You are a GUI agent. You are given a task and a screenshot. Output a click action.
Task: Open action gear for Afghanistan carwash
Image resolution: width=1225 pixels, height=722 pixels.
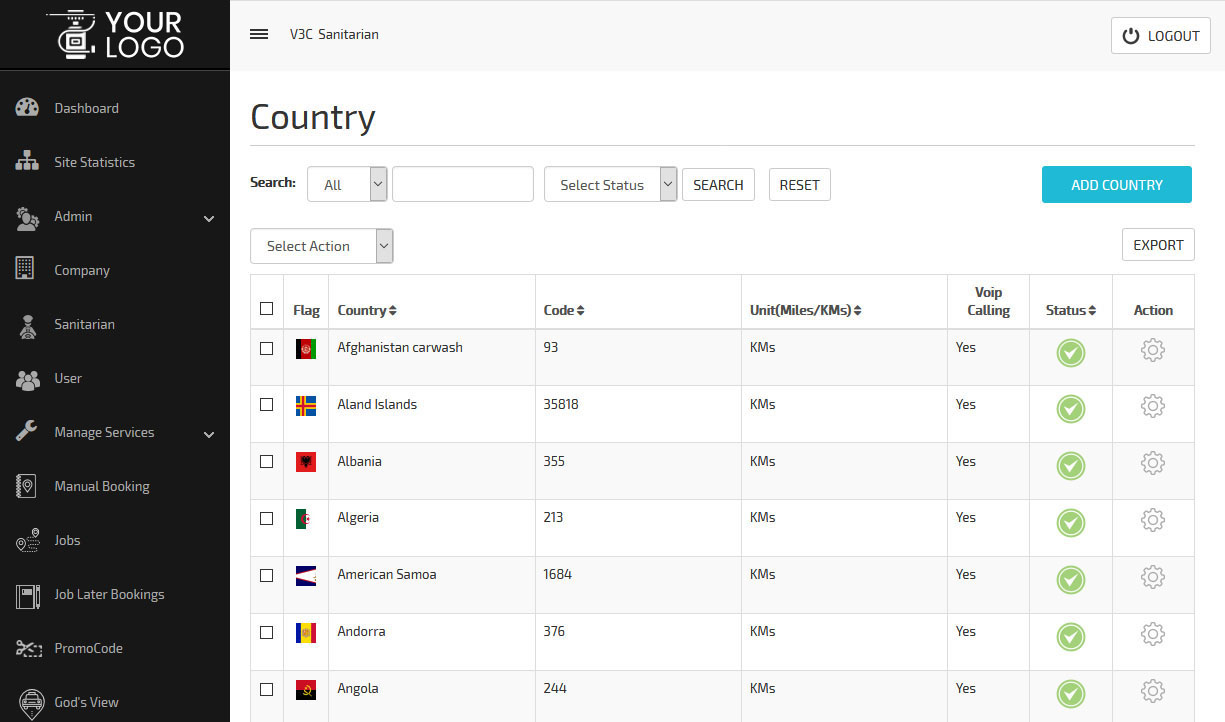(1153, 350)
